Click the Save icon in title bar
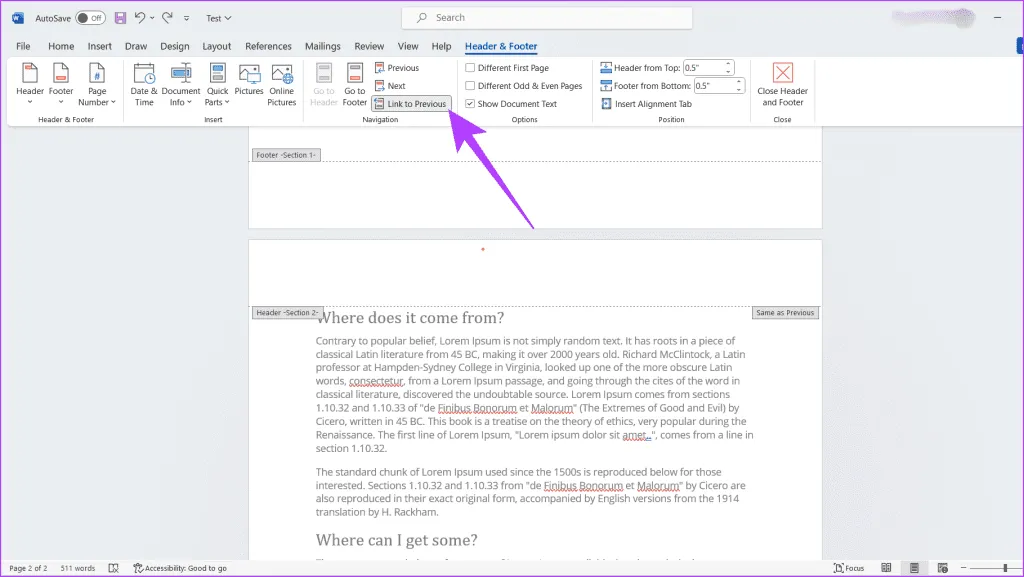 tap(120, 18)
